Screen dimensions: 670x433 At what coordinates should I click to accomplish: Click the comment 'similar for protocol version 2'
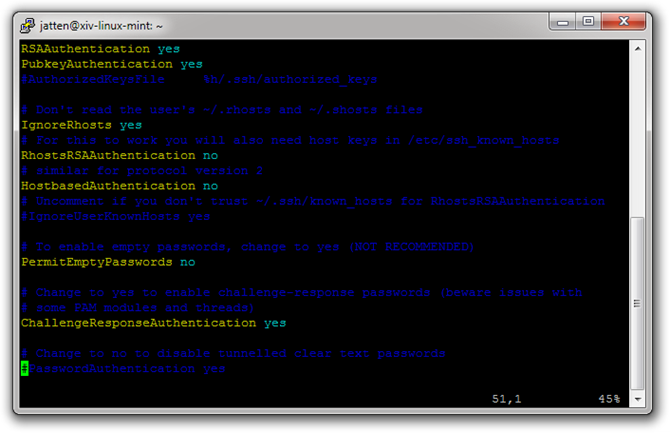point(142,171)
